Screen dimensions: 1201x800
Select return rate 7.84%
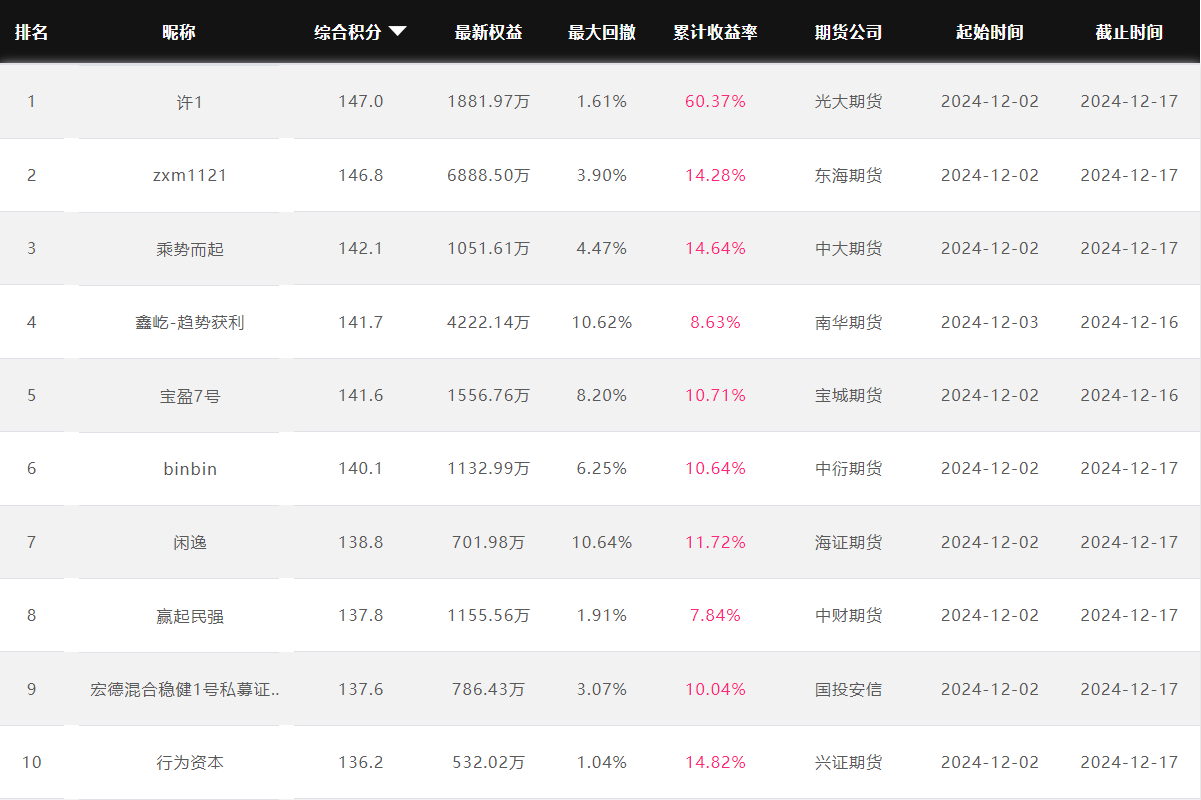click(x=715, y=616)
